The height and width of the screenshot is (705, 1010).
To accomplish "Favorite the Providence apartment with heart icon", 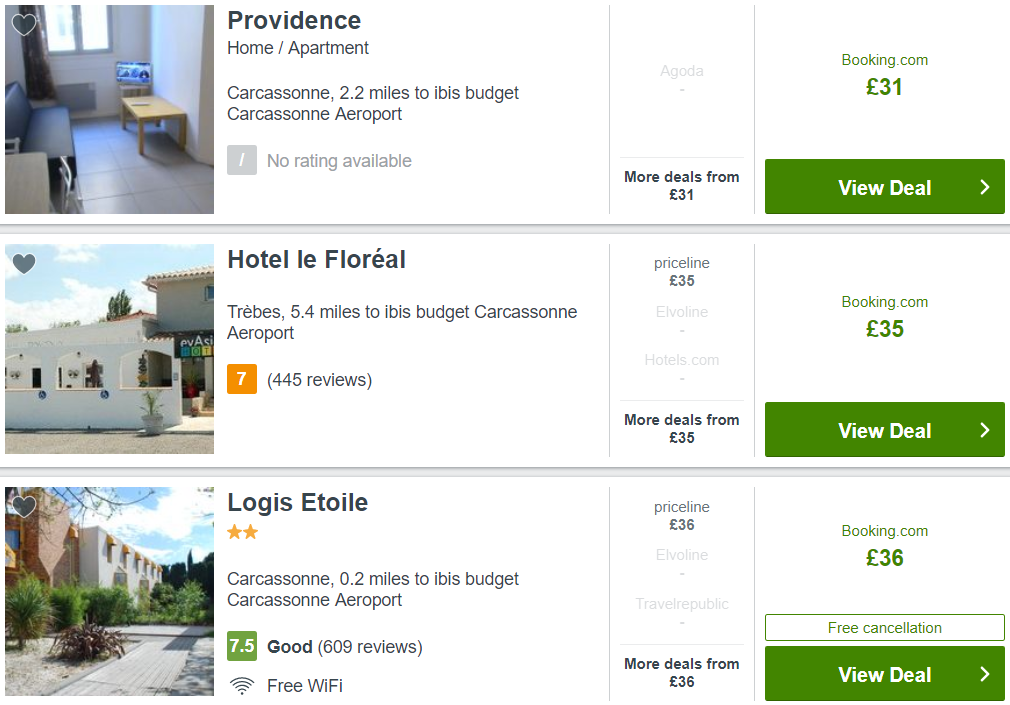I will pos(24,24).
